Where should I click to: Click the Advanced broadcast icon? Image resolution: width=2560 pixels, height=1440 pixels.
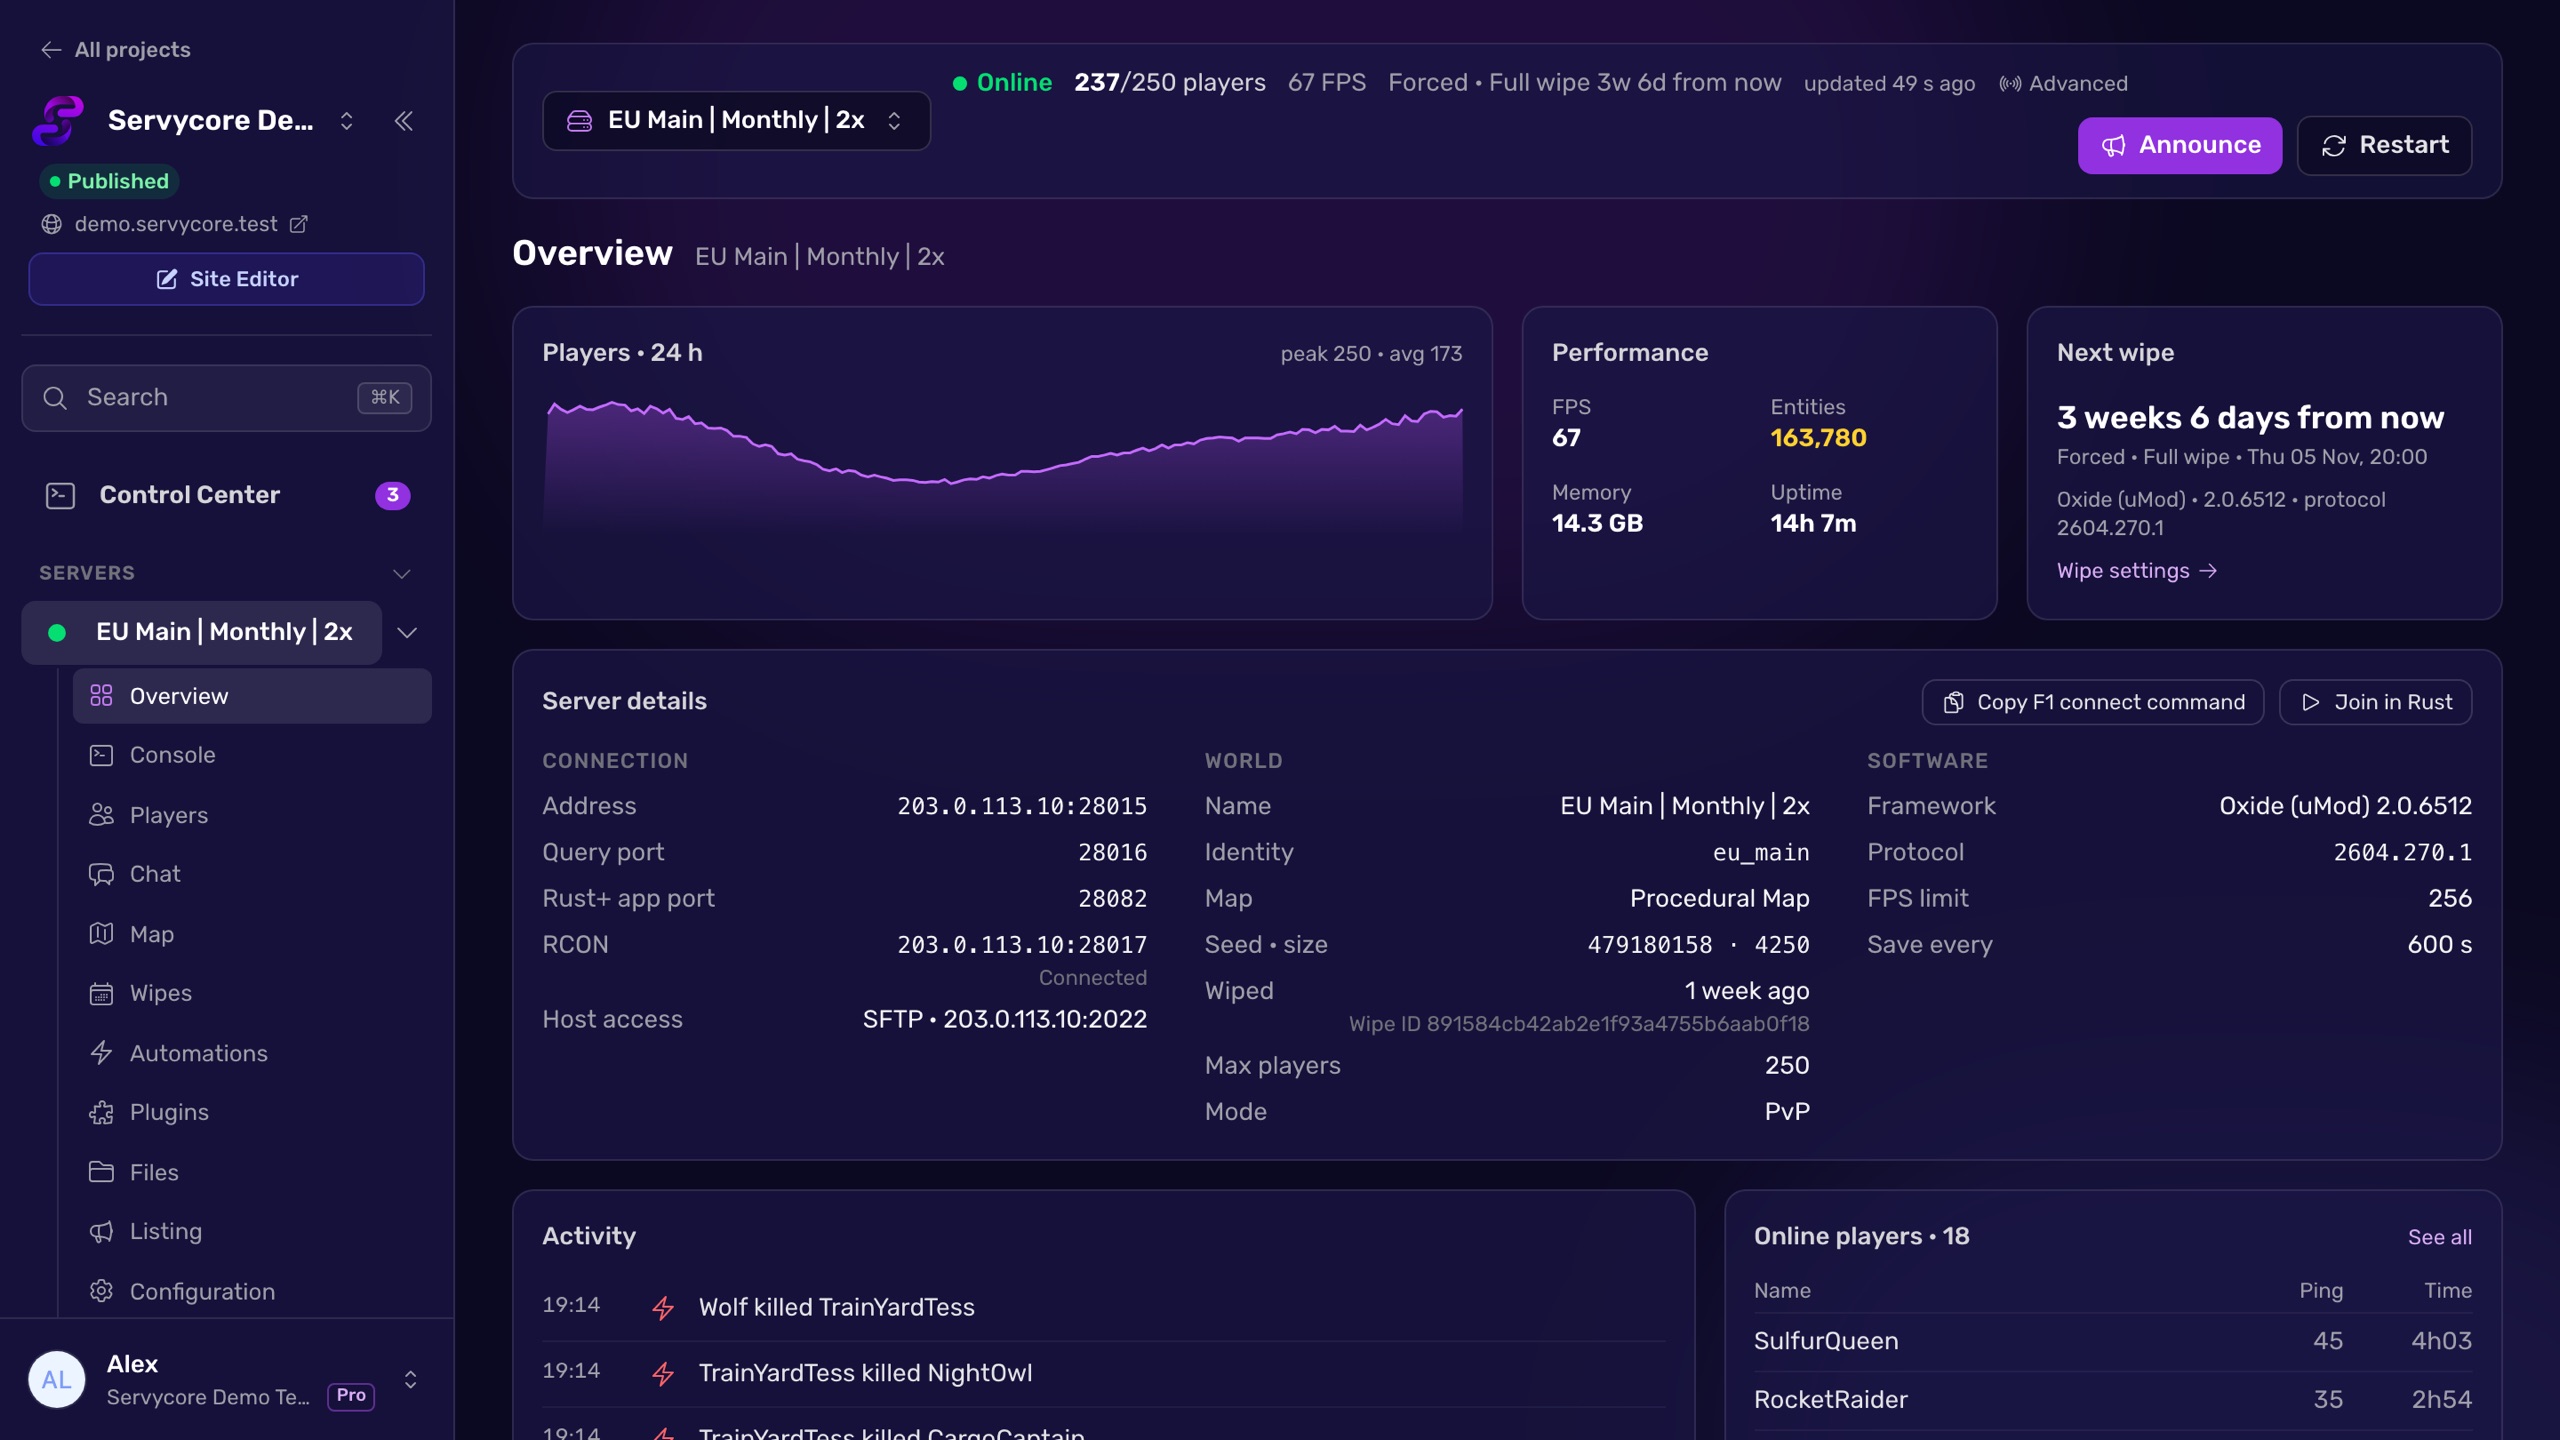[2010, 84]
